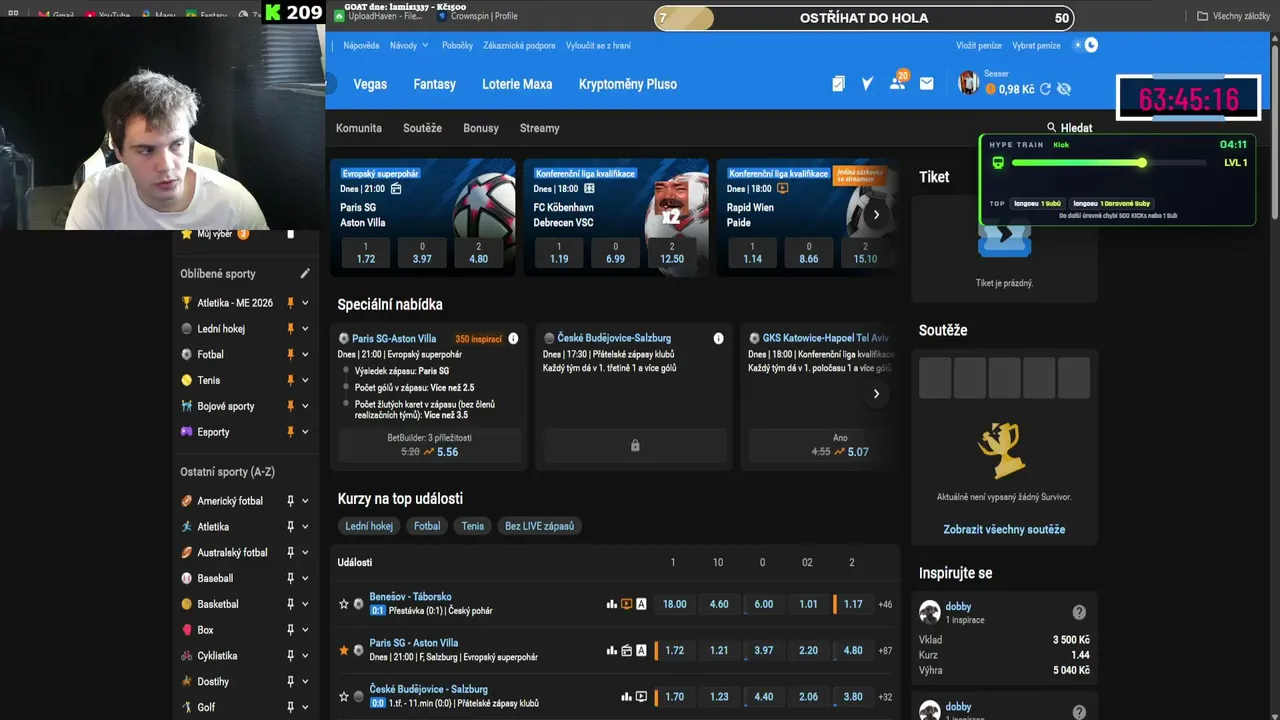Toggle the dark/light theme switch
The width and height of the screenshot is (1280, 720).
click(x=1085, y=45)
